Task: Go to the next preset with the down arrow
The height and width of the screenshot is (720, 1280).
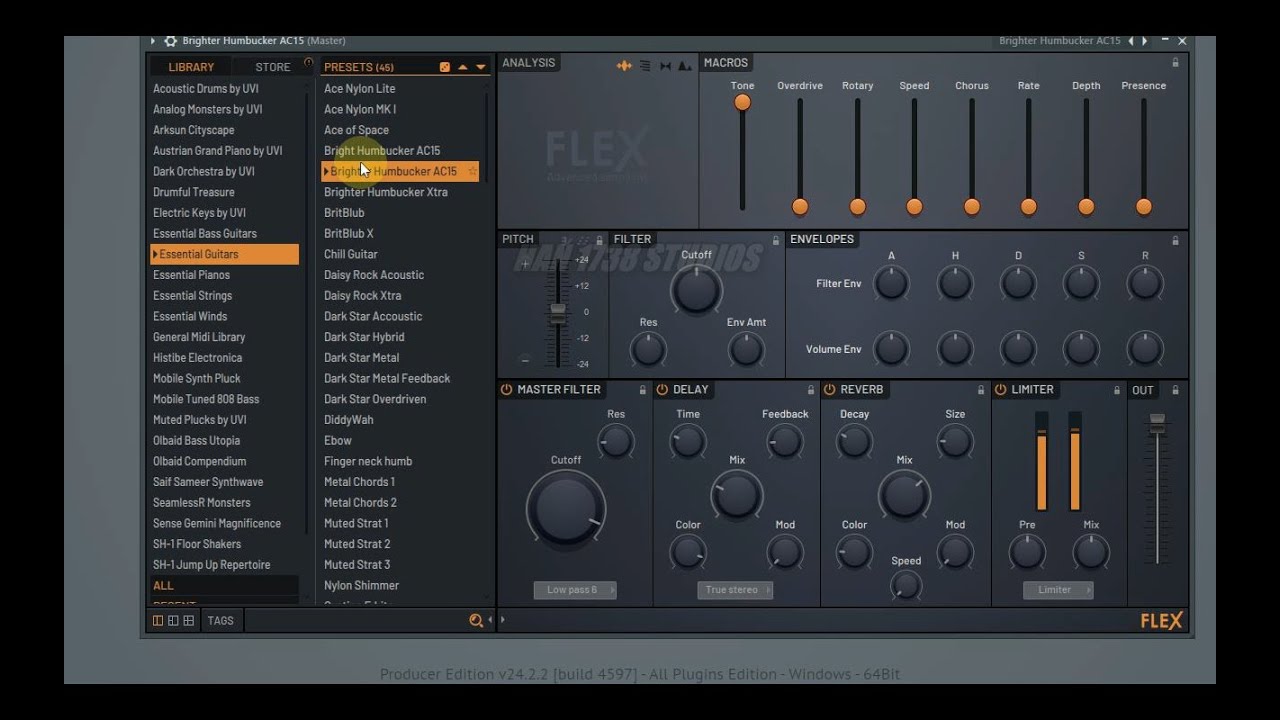Action: click(480, 67)
